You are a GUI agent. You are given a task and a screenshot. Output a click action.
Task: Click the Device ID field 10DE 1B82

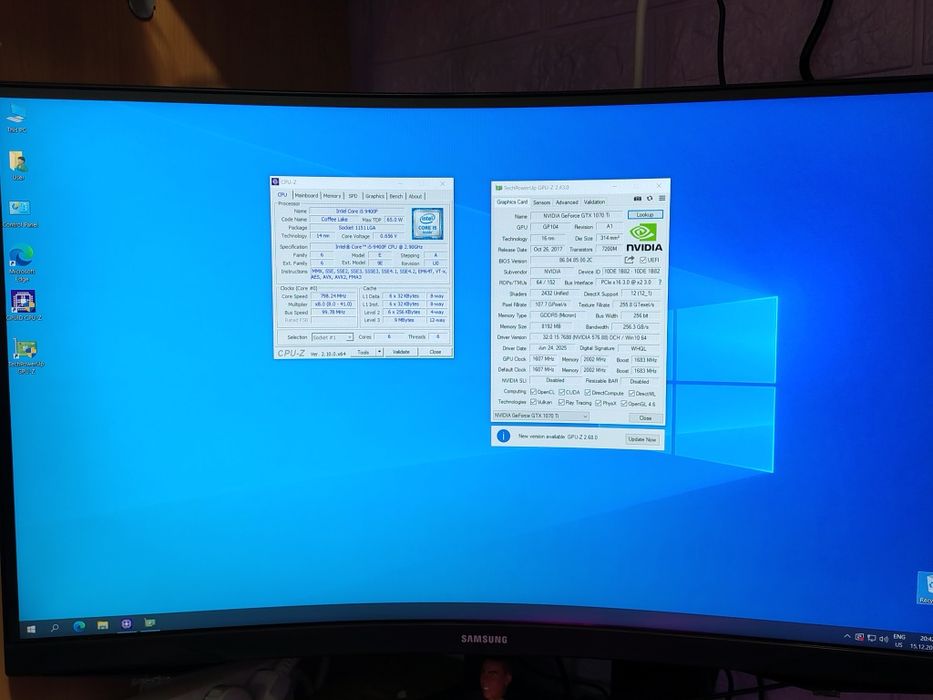[x=631, y=271]
